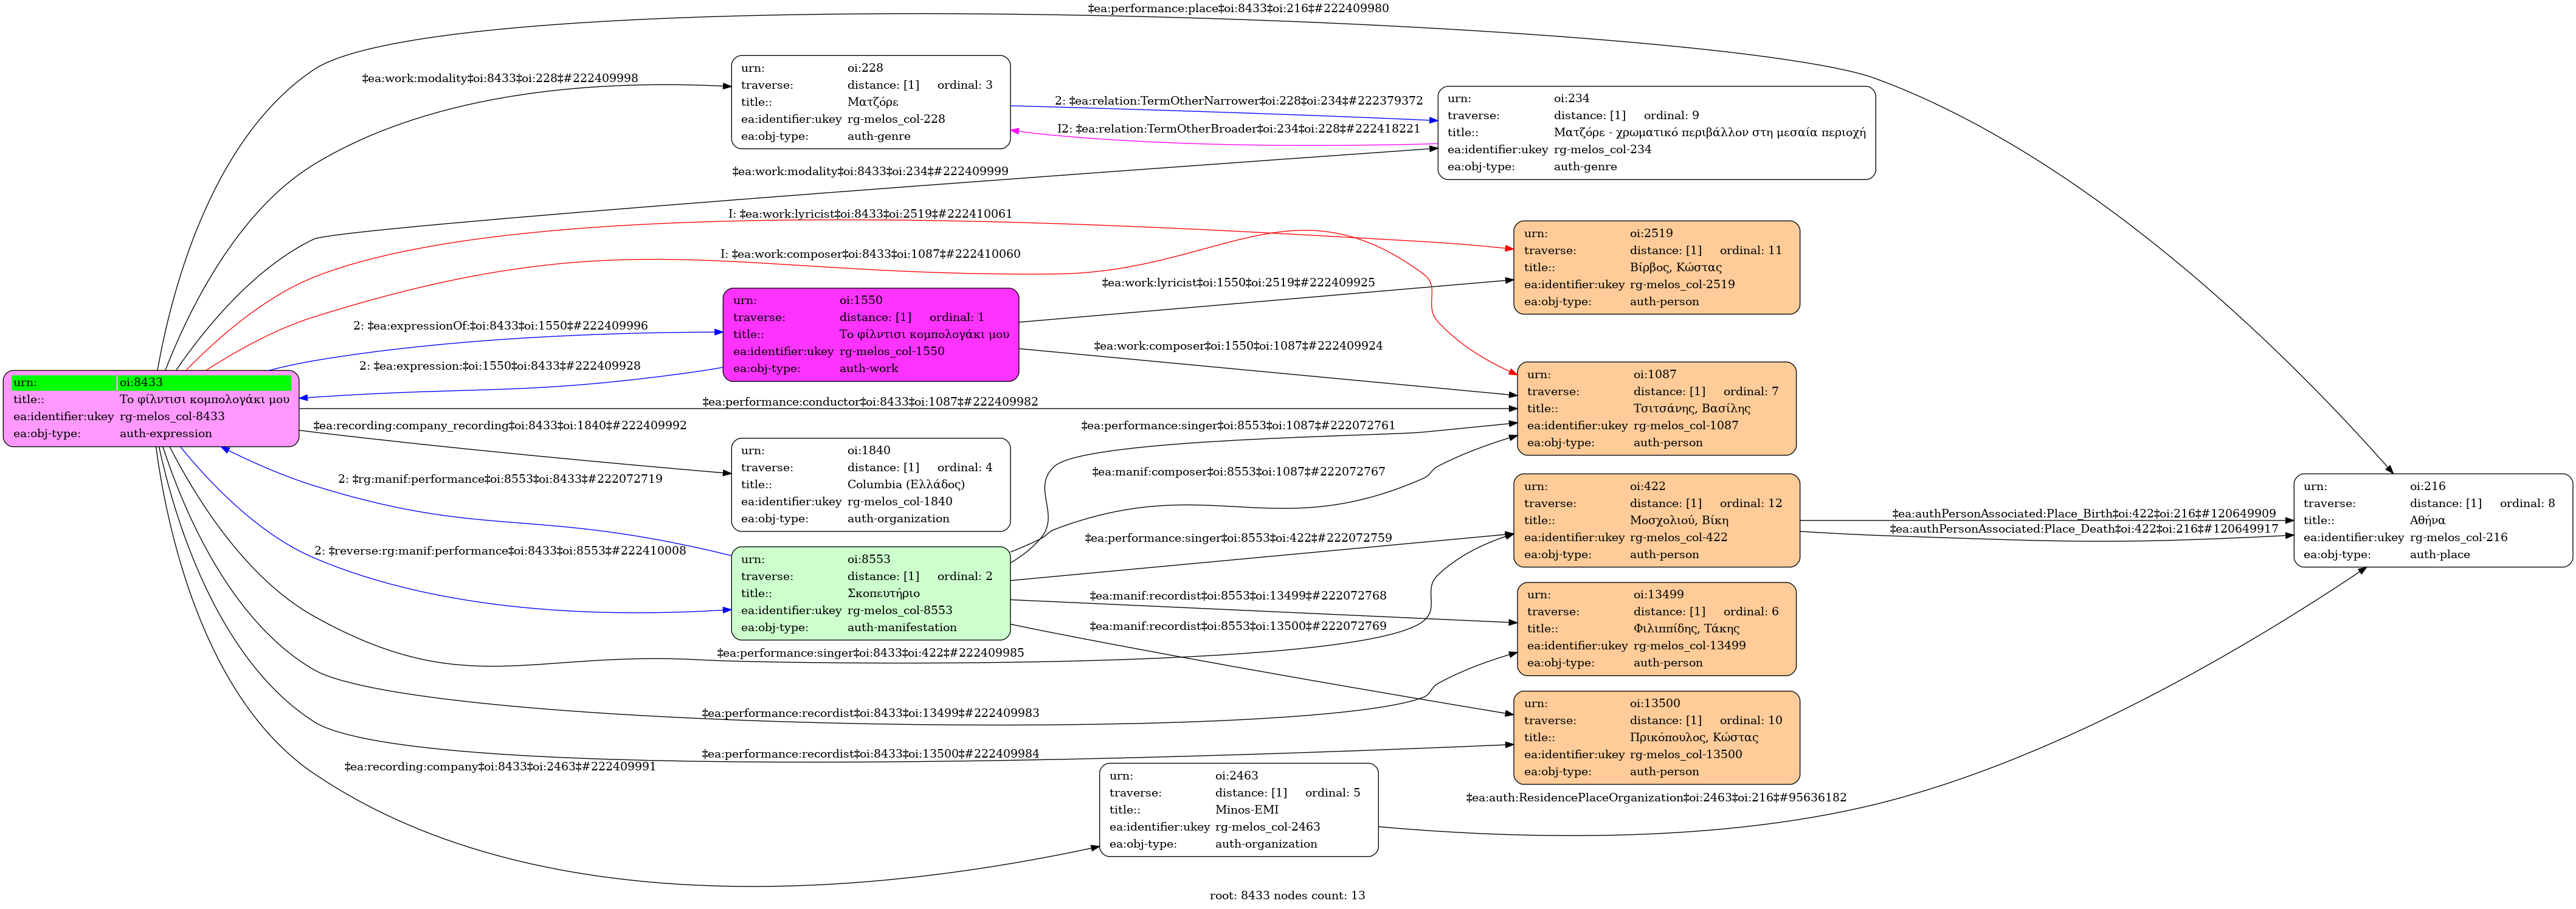The image size is (2576, 909).
Task: Select manifestation node oi:8553 Σκοπευτήριο
Action: pyautogui.click(x=871, y=594)
